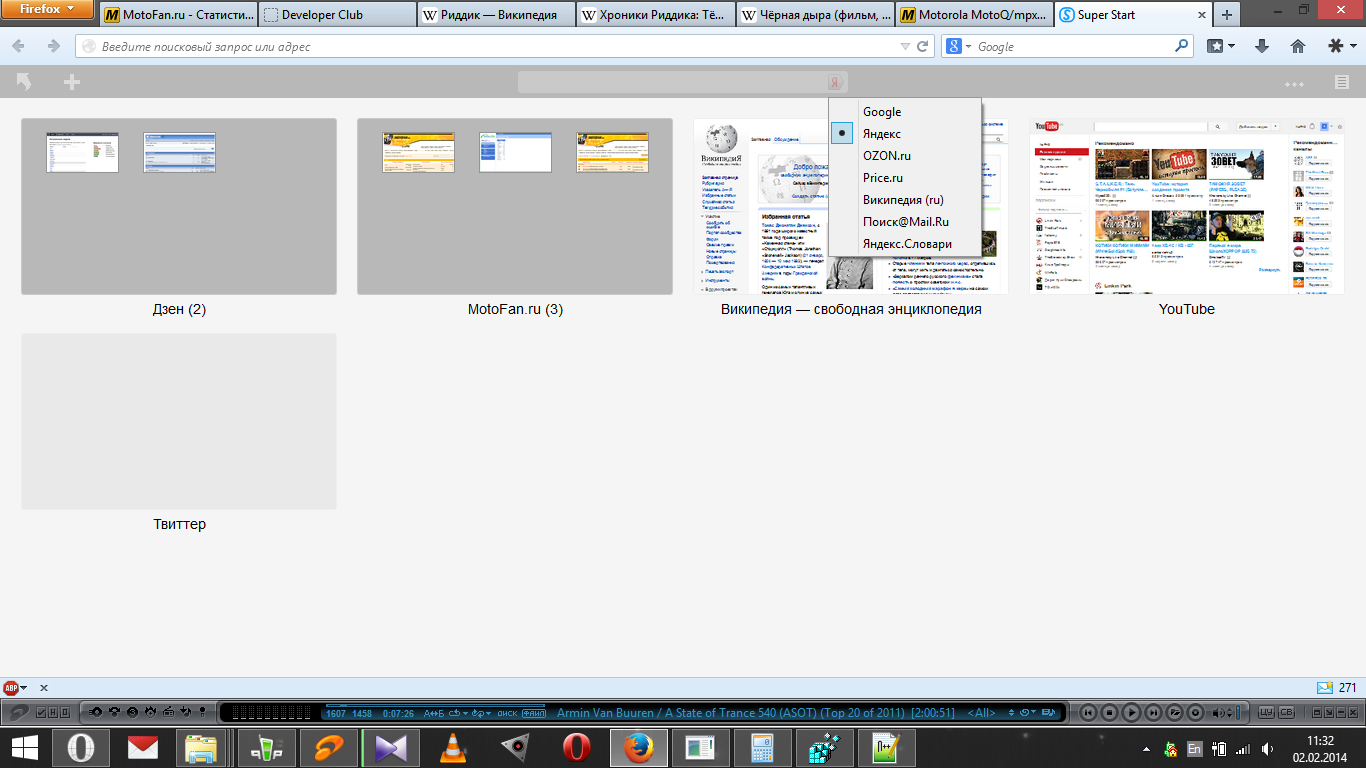Go to the home page
Screen dimensions: 1366x768
pyautogui.click(x=1298, y=46)
